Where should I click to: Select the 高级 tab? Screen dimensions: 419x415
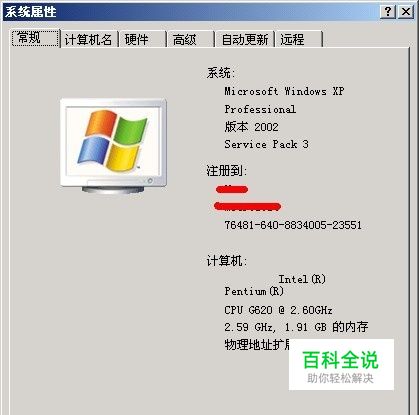pyautogui.click(x=189, y=40)
